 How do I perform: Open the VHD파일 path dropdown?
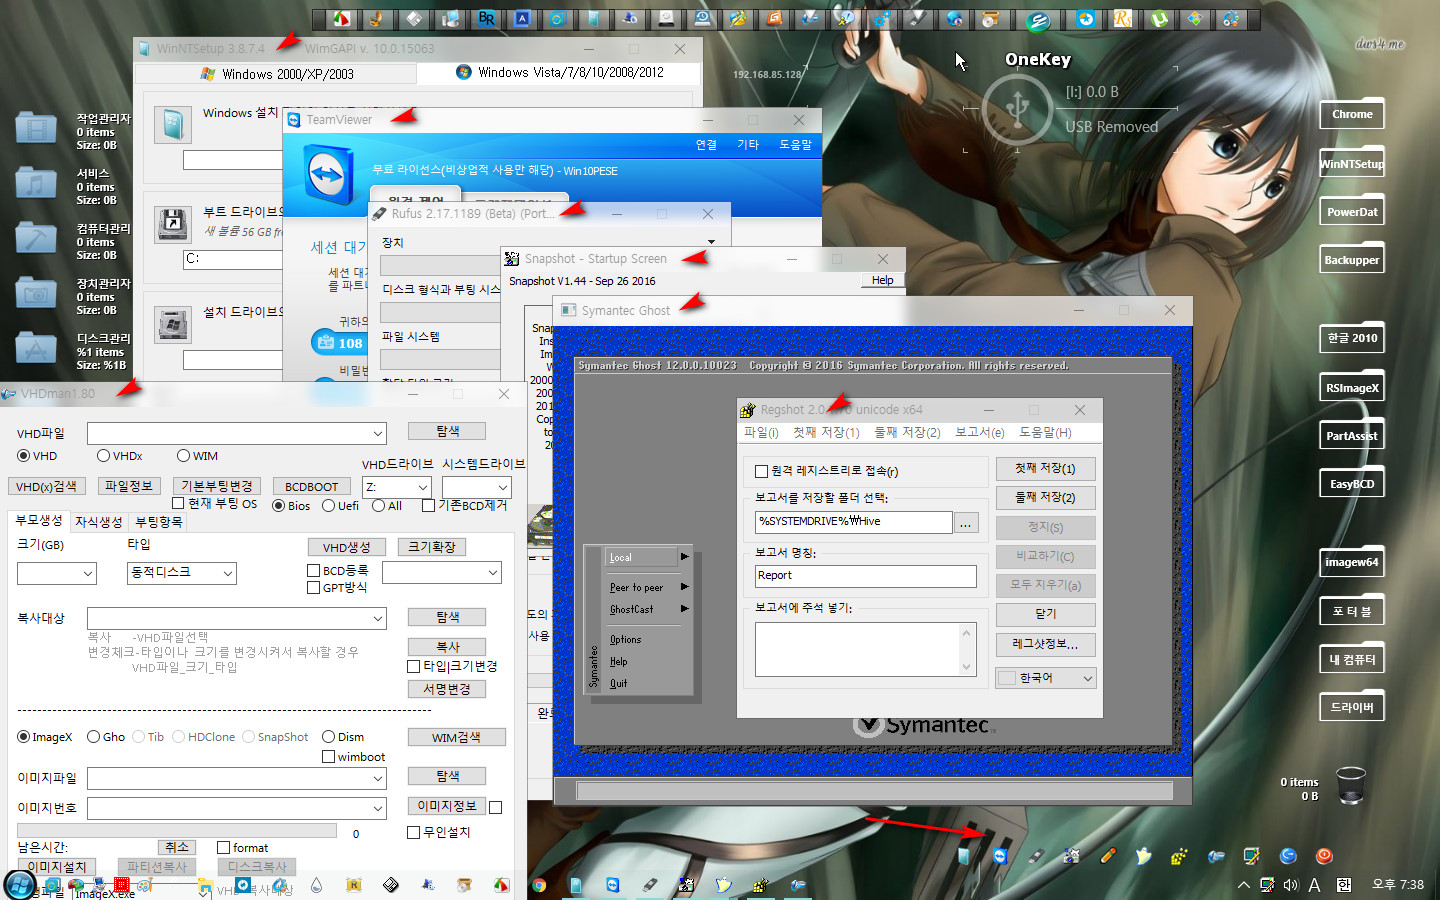pos(378,434)
